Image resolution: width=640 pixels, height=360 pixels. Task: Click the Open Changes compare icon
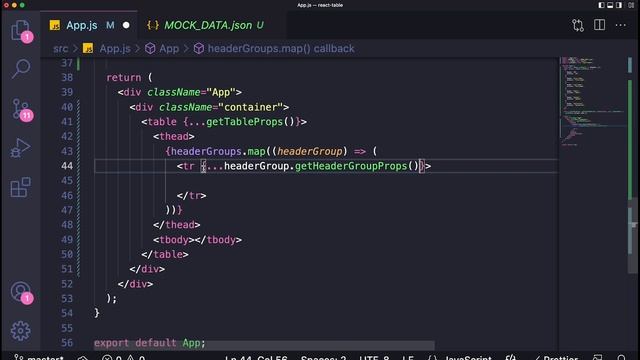578,25
